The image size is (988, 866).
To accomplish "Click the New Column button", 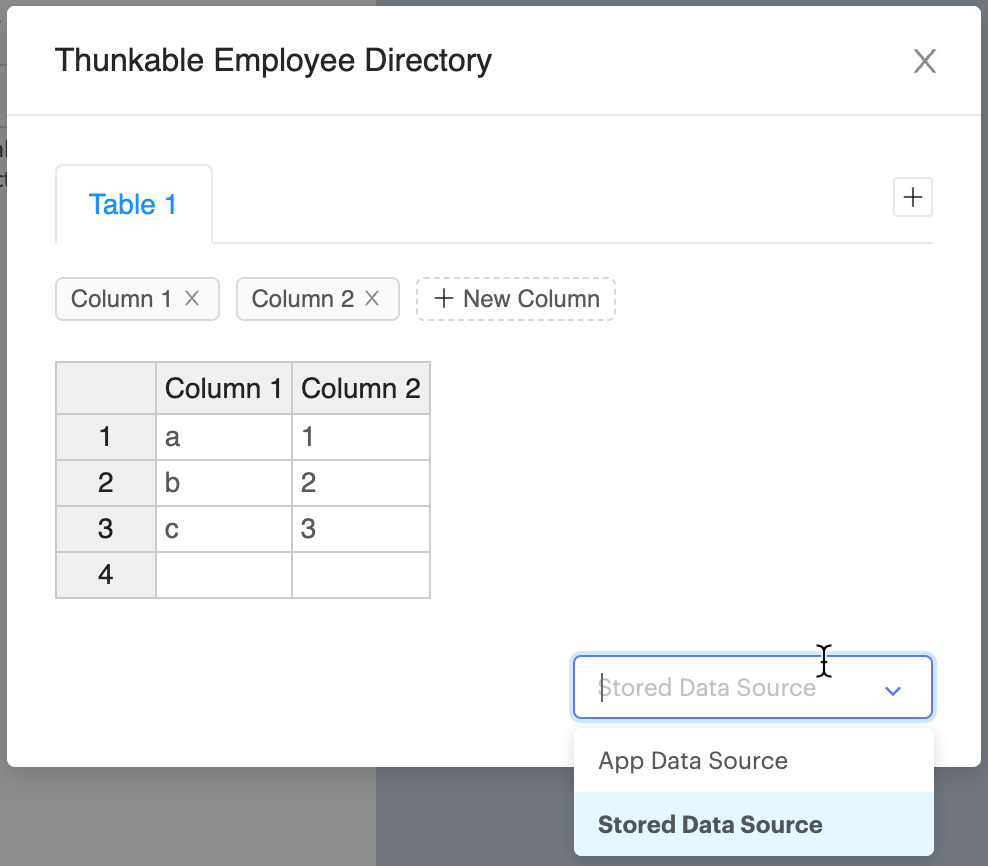I will (x=515, y=299).
